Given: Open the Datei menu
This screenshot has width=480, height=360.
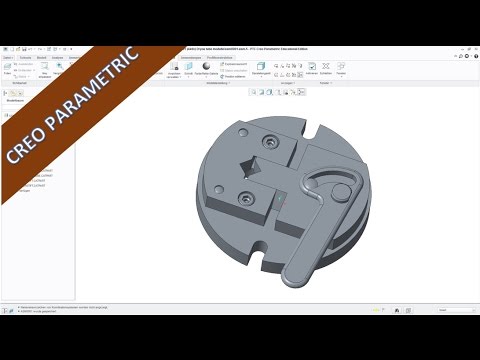Looking at the screenshot, I should pyautogui.click(x=8, y=58).
